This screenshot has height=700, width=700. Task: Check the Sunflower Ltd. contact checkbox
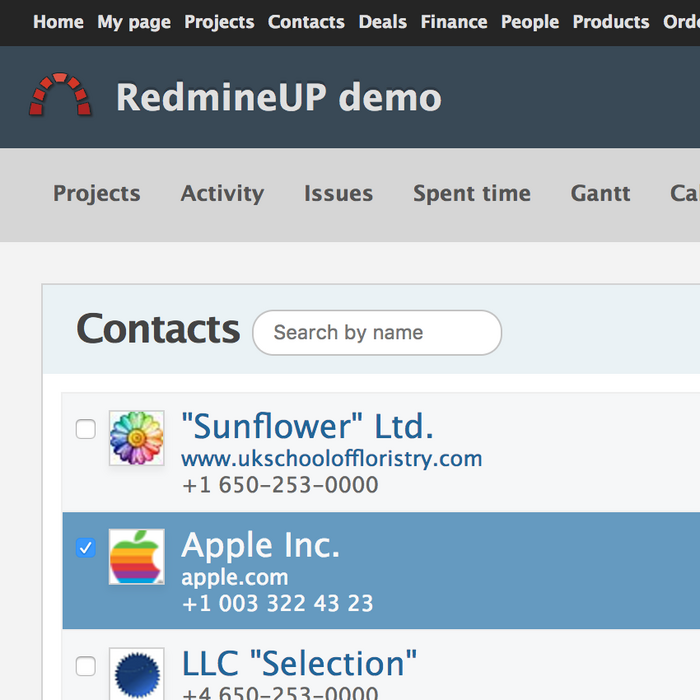[86, 429]
